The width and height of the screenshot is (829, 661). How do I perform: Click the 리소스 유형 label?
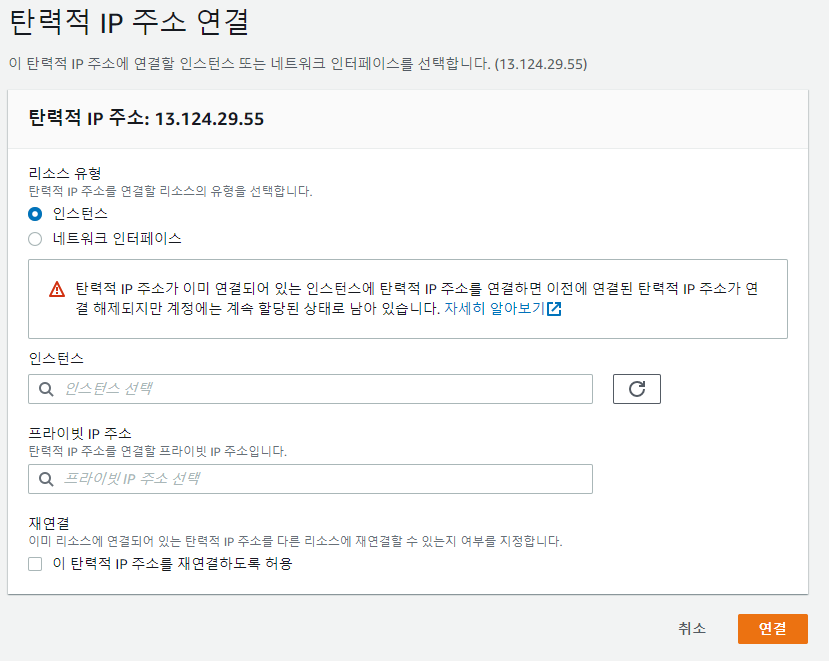tap(65, 173)
